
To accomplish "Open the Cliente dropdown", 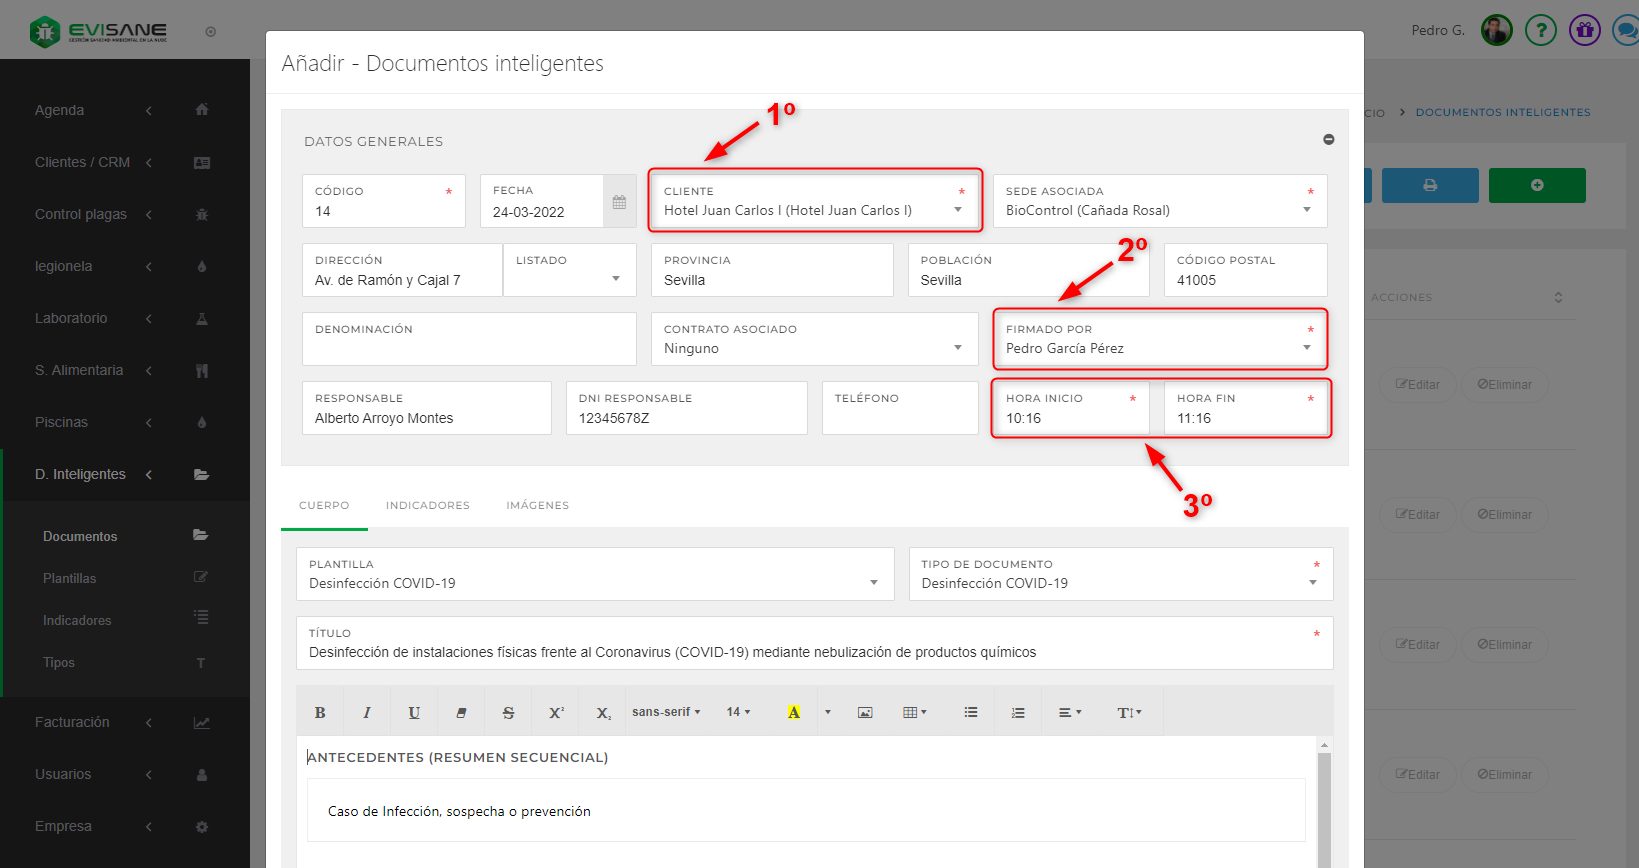I will tap(815, 210).
